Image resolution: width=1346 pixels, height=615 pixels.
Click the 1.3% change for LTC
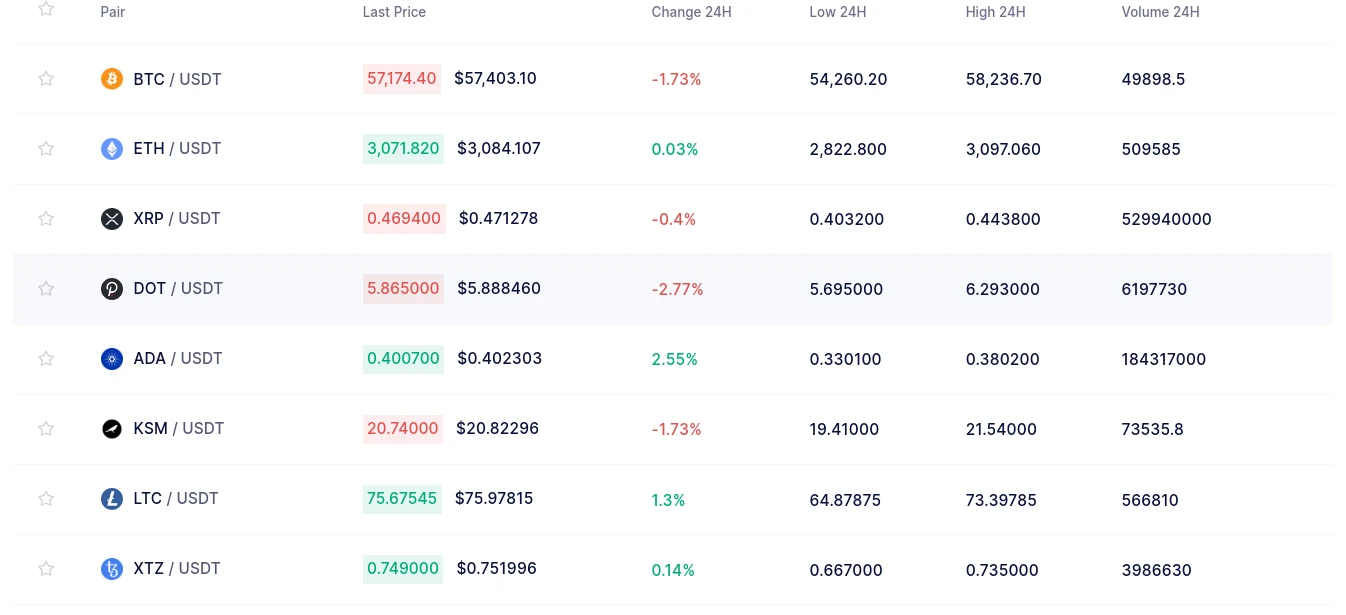[668, 500]
